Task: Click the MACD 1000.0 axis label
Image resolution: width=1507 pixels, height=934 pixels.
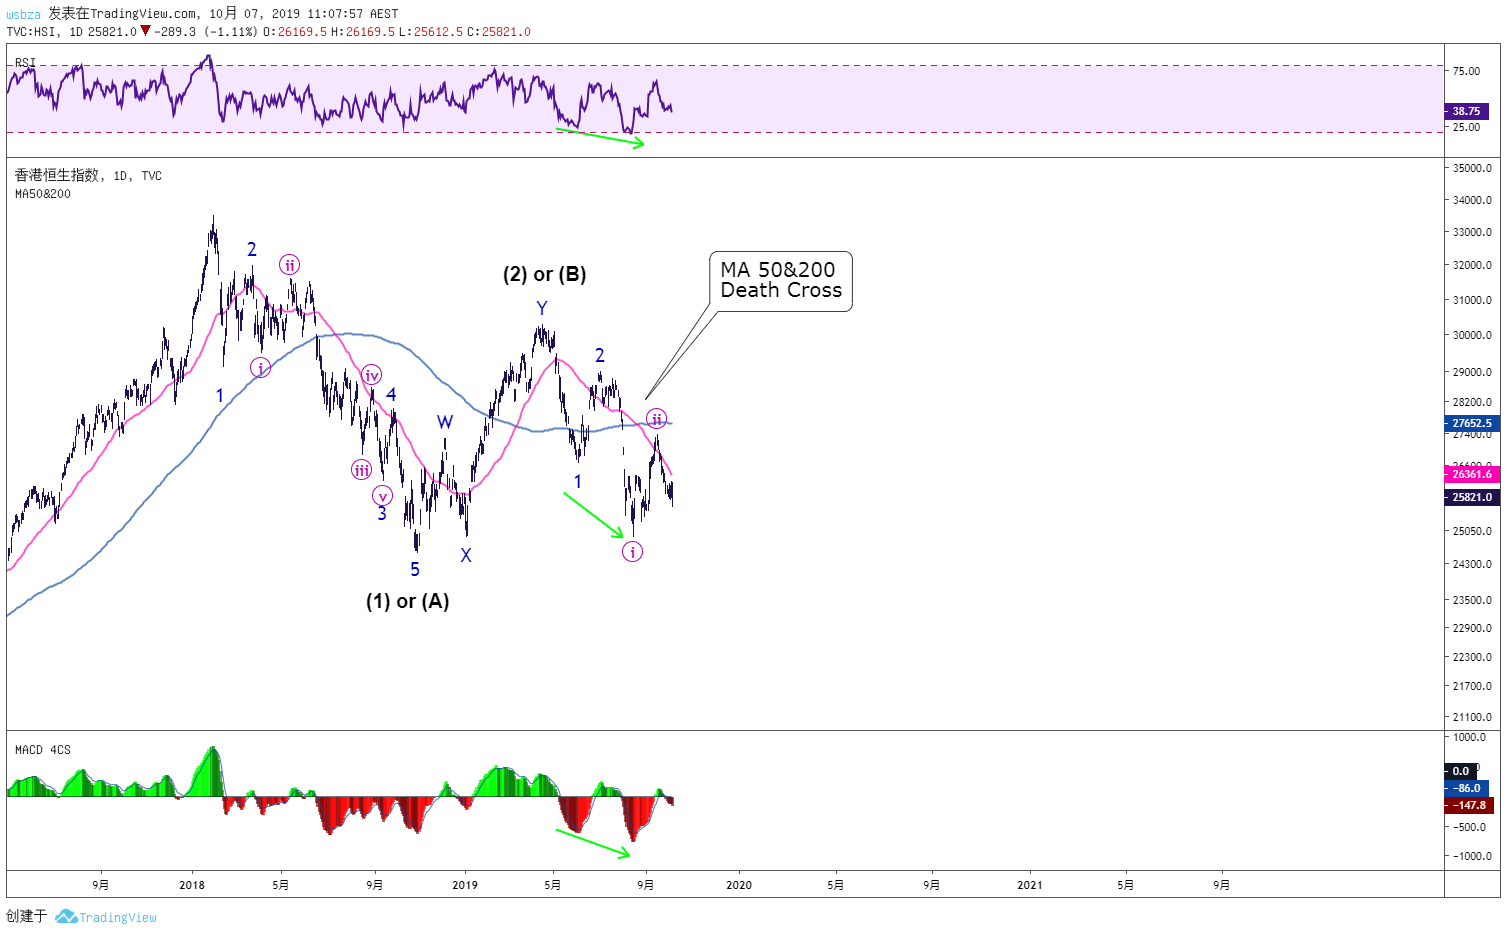Action: pos(1470,737)
